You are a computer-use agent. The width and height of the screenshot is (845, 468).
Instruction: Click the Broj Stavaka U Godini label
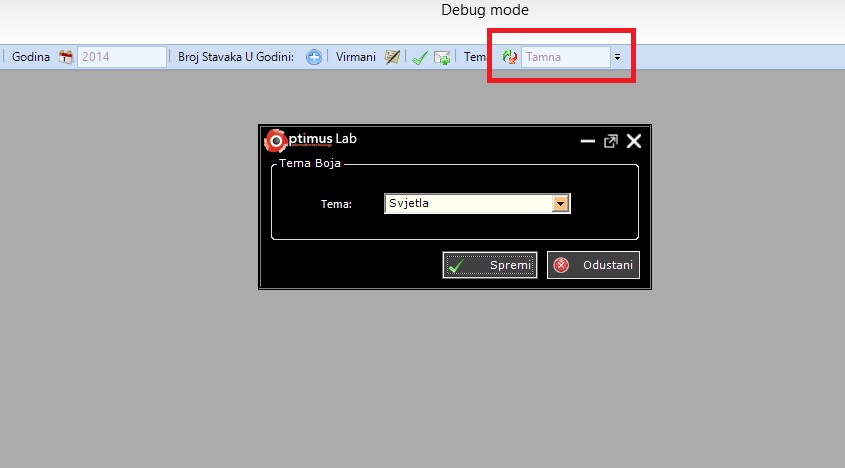236,57
